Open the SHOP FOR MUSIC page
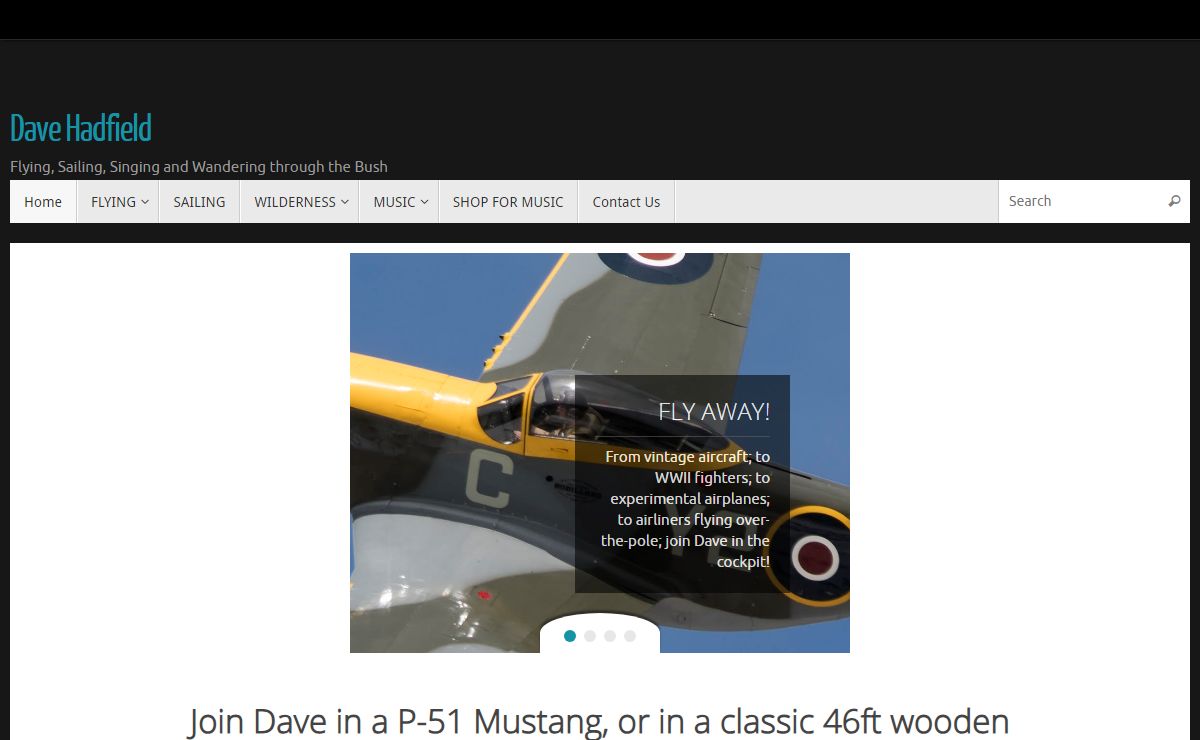This screenshot has width=1200, height=740. pyautogui.click(x=508, y=202)
